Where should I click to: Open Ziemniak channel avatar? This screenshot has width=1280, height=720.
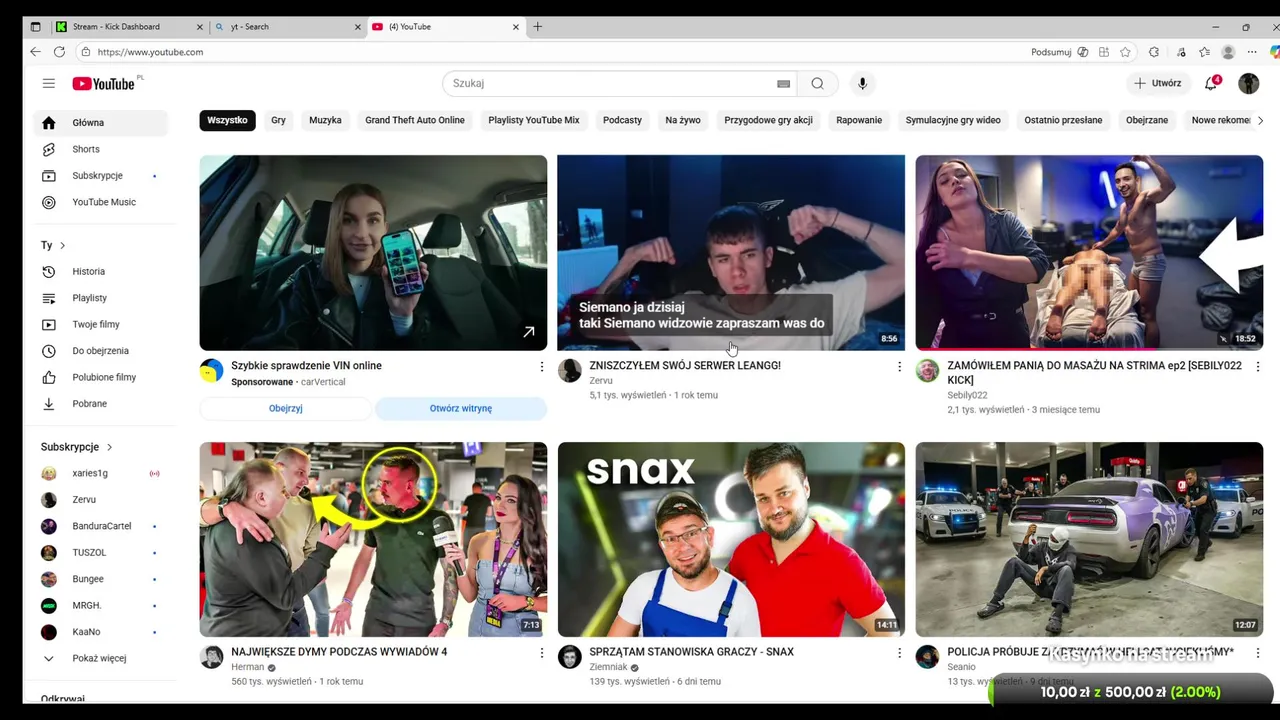point(570,657)
